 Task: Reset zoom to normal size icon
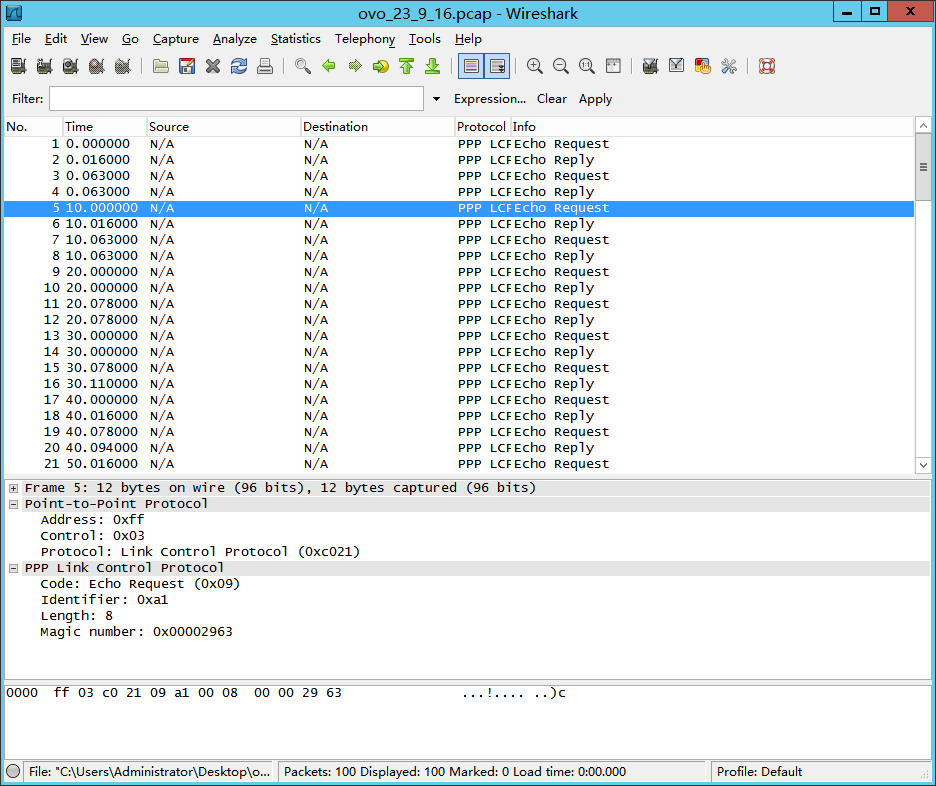coord(587,66)
